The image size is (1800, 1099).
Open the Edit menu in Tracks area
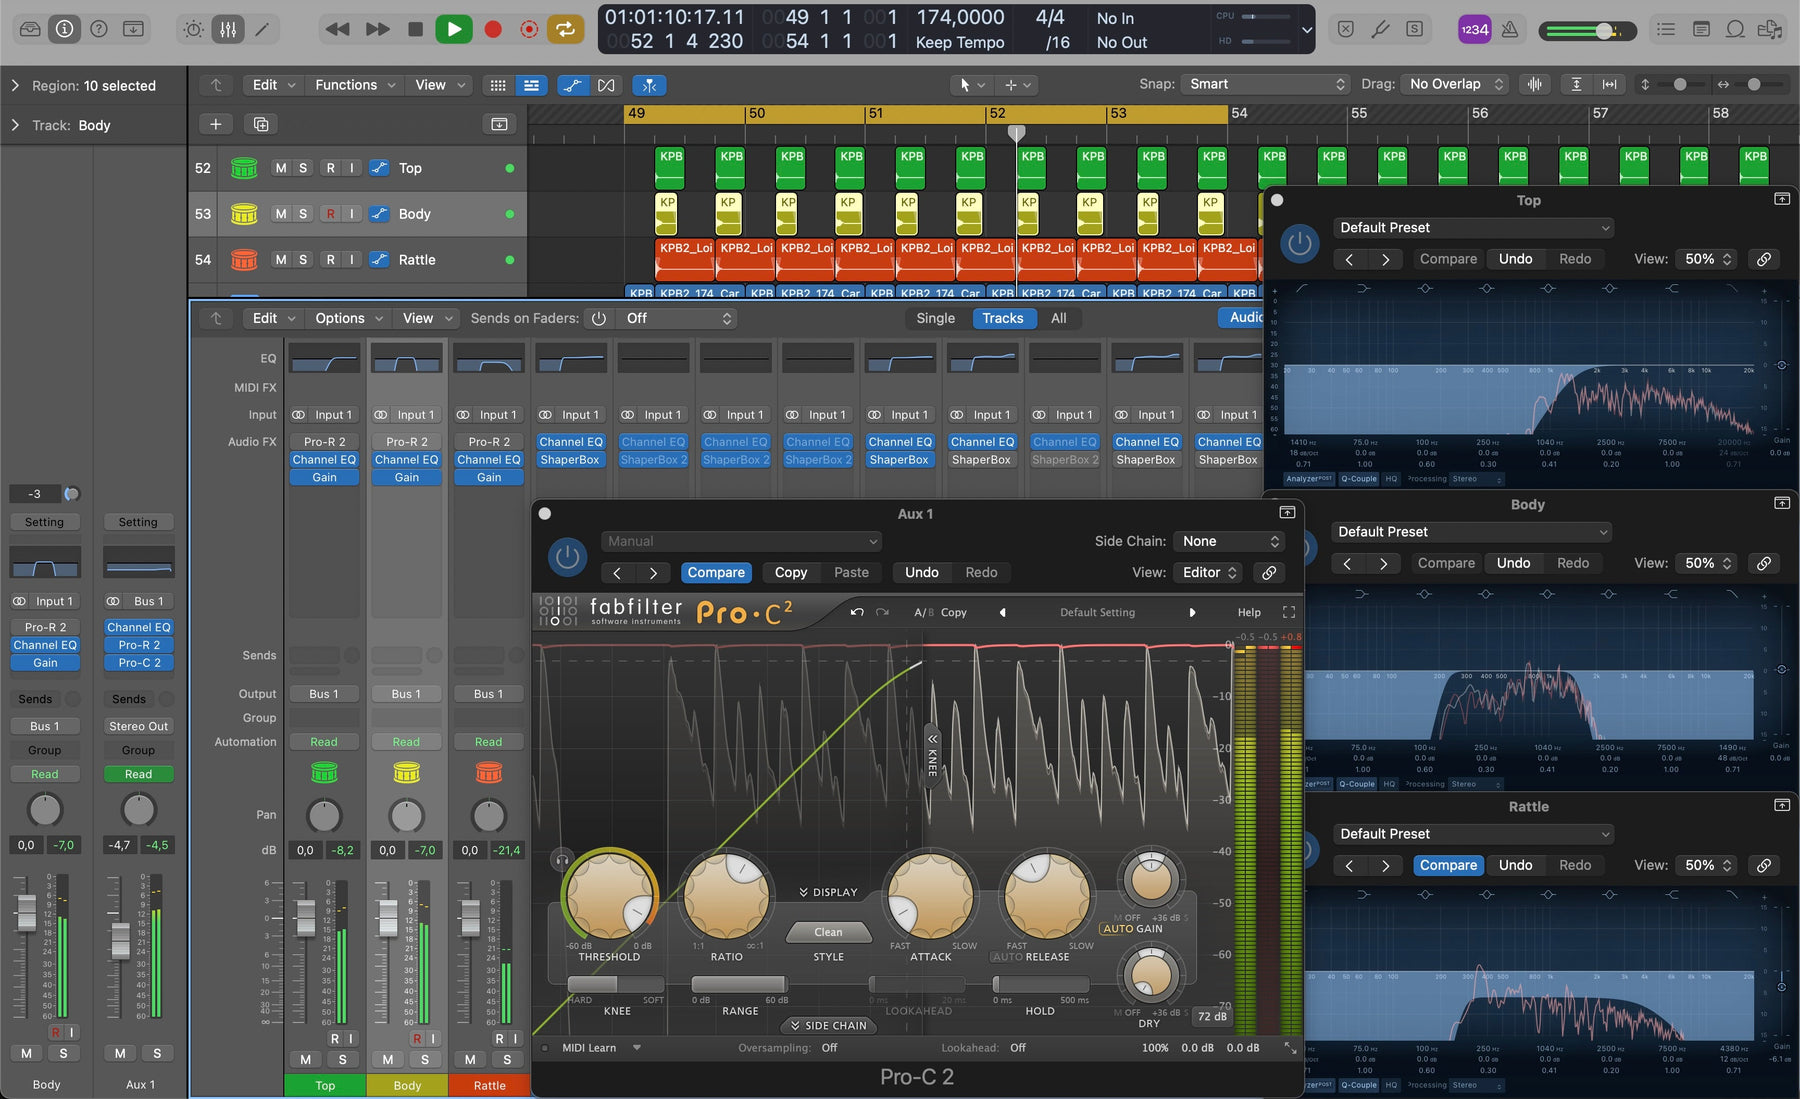pyautogui.click(x=273, y=85)
